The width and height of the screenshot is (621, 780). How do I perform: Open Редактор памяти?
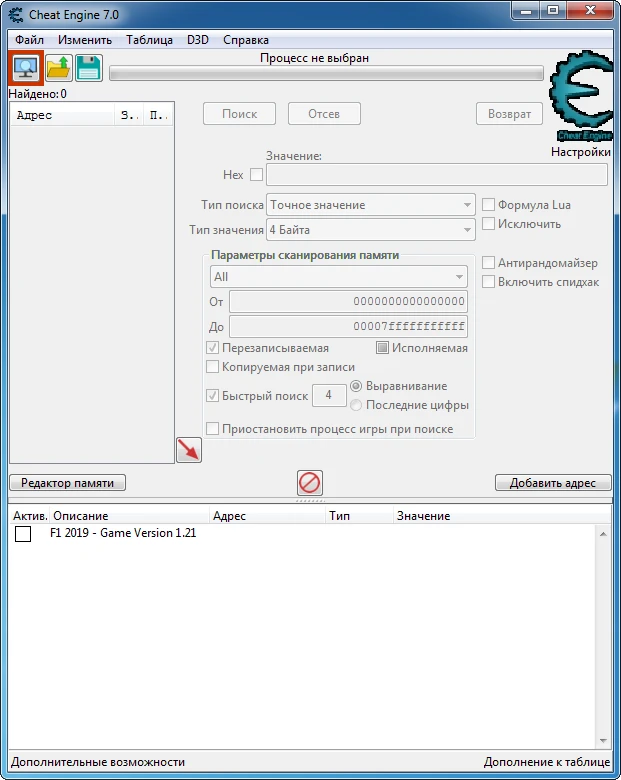coord(67,483)
